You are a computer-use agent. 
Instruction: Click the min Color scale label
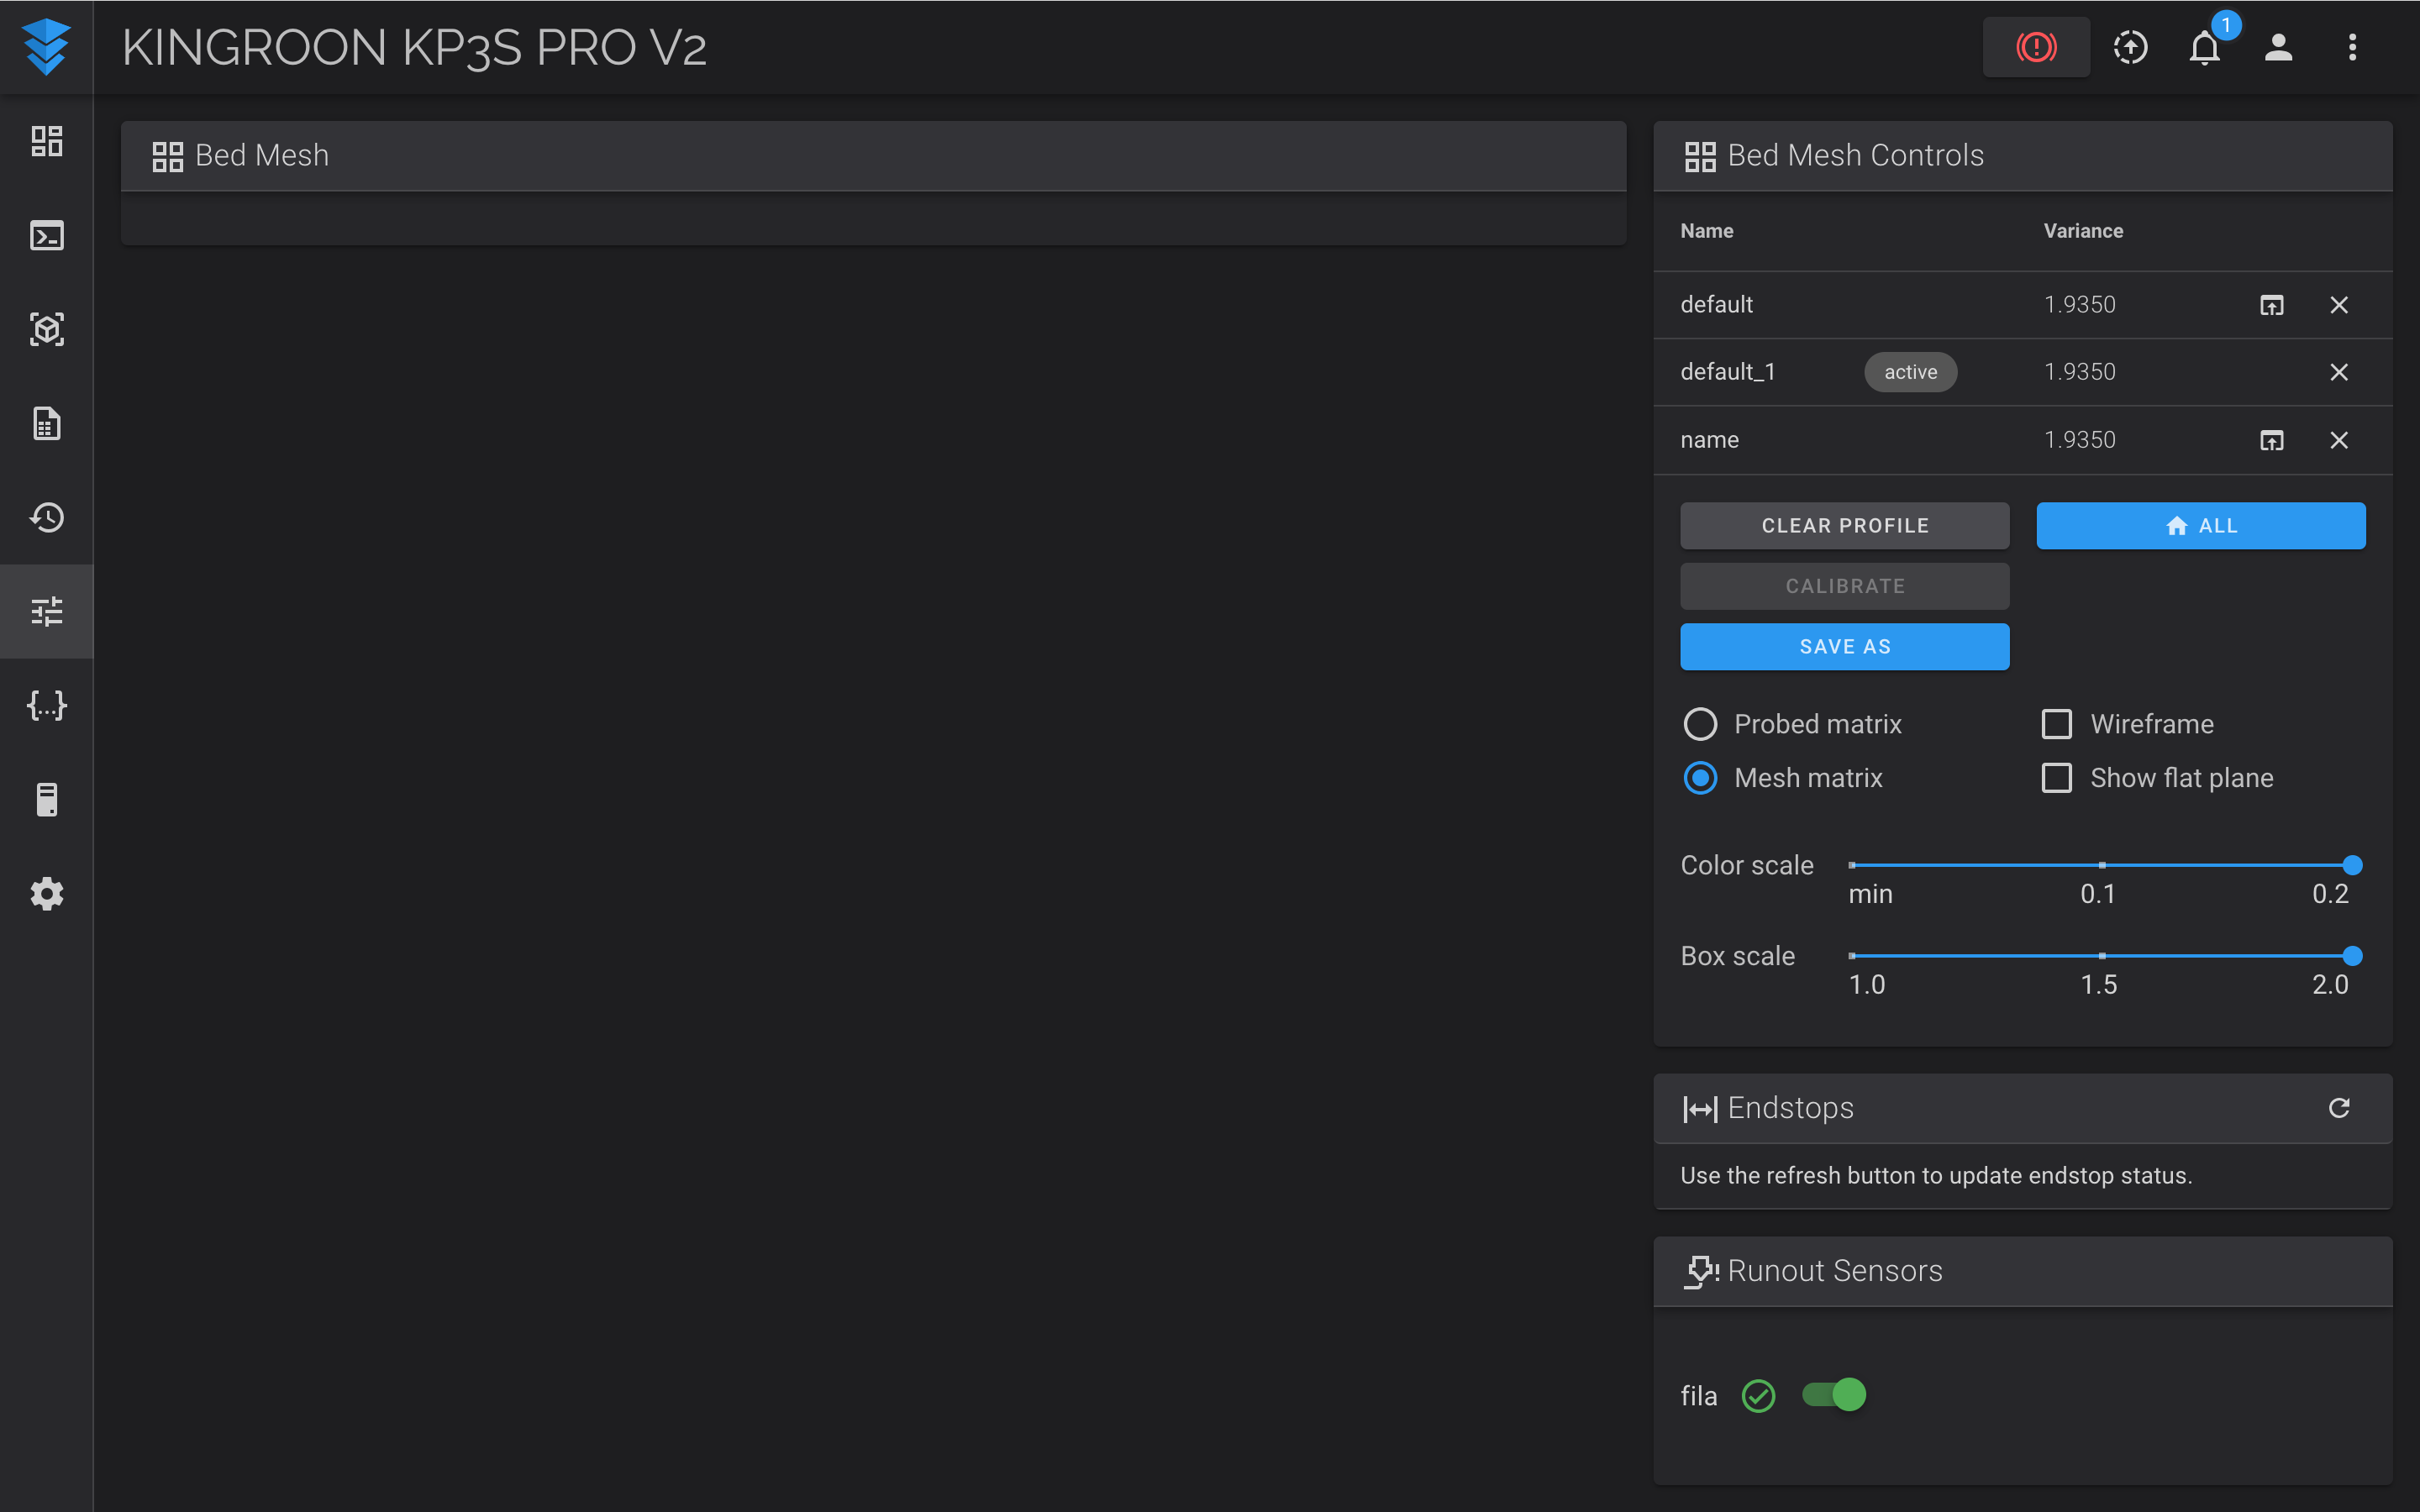click(1870, 894)
